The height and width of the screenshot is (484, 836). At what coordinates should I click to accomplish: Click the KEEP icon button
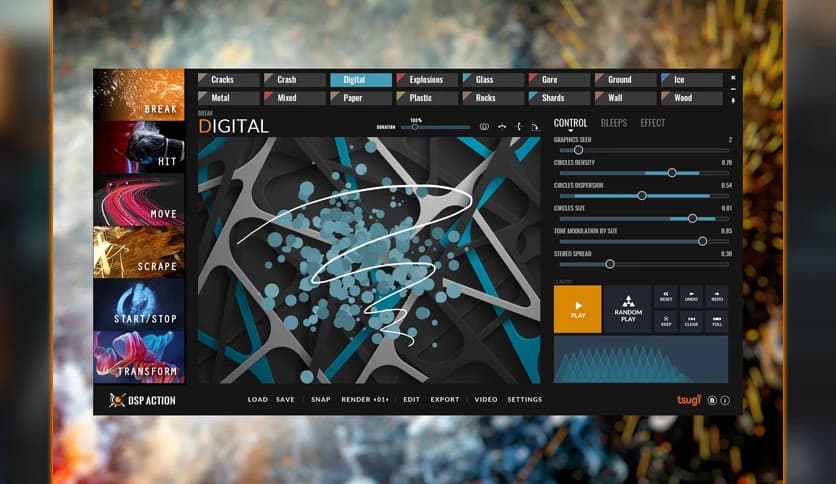666,321
